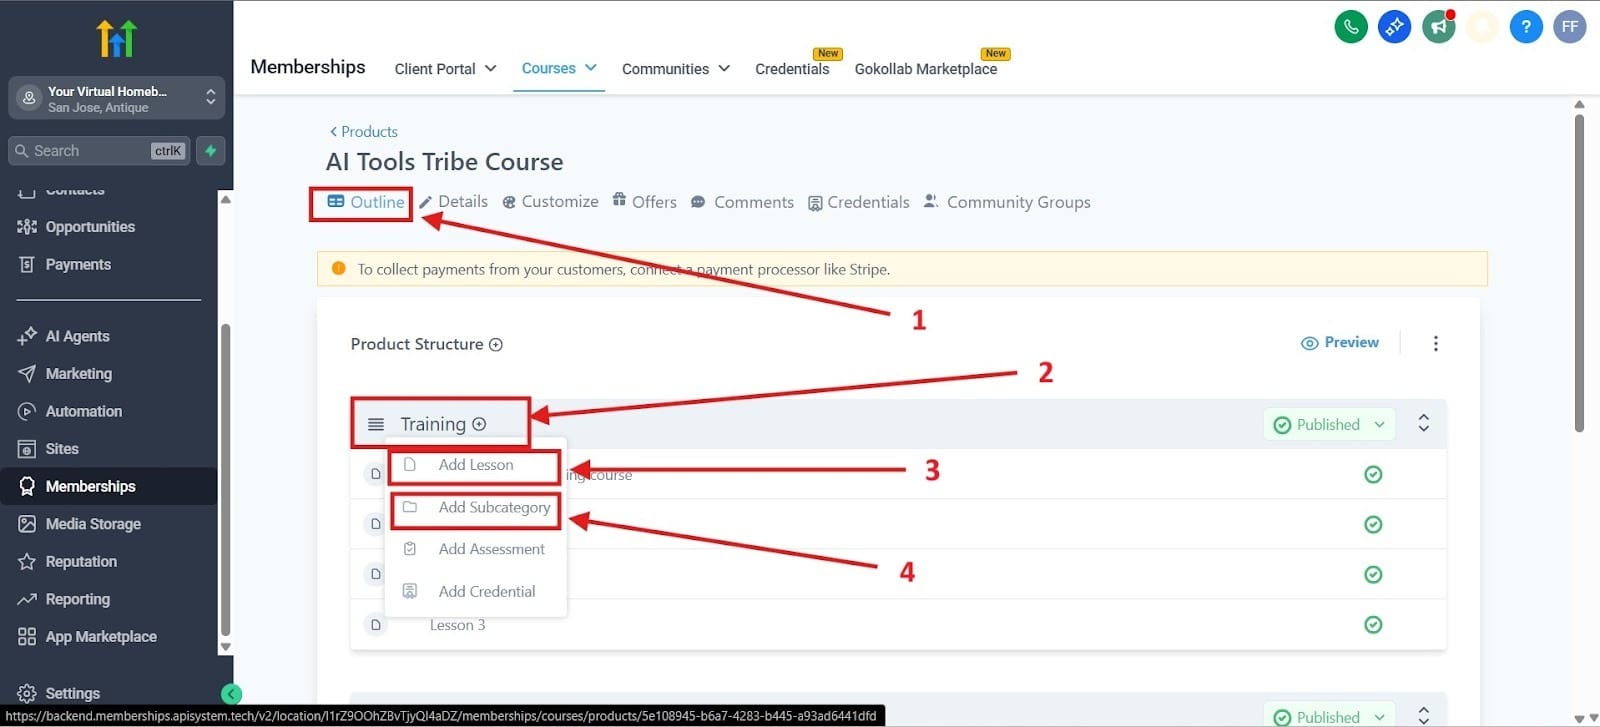1600x727 pixels.
Task: Click the plus icon next to Product Structure
Action: pos(496,345)
